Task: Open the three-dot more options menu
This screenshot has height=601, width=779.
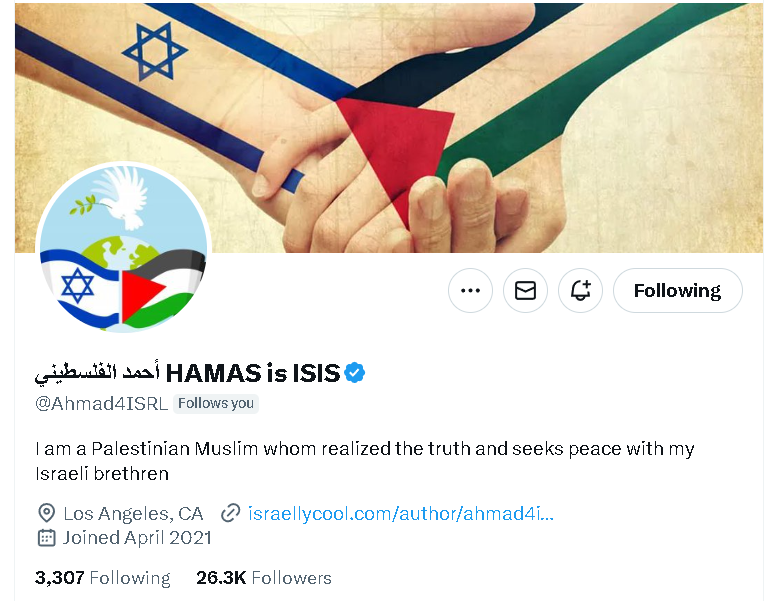Action: pyautogui.click(x=470, y=291)
